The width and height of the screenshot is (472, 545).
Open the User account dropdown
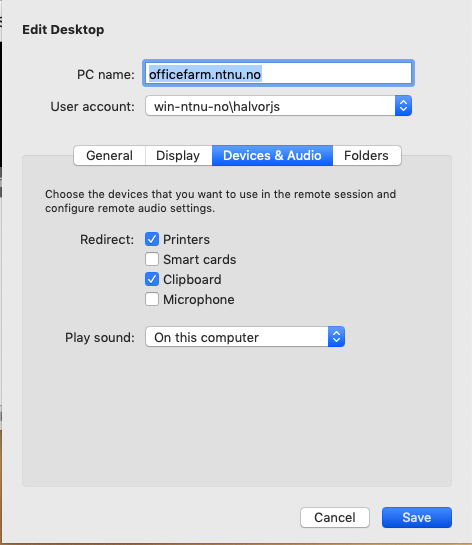point(278,106)
